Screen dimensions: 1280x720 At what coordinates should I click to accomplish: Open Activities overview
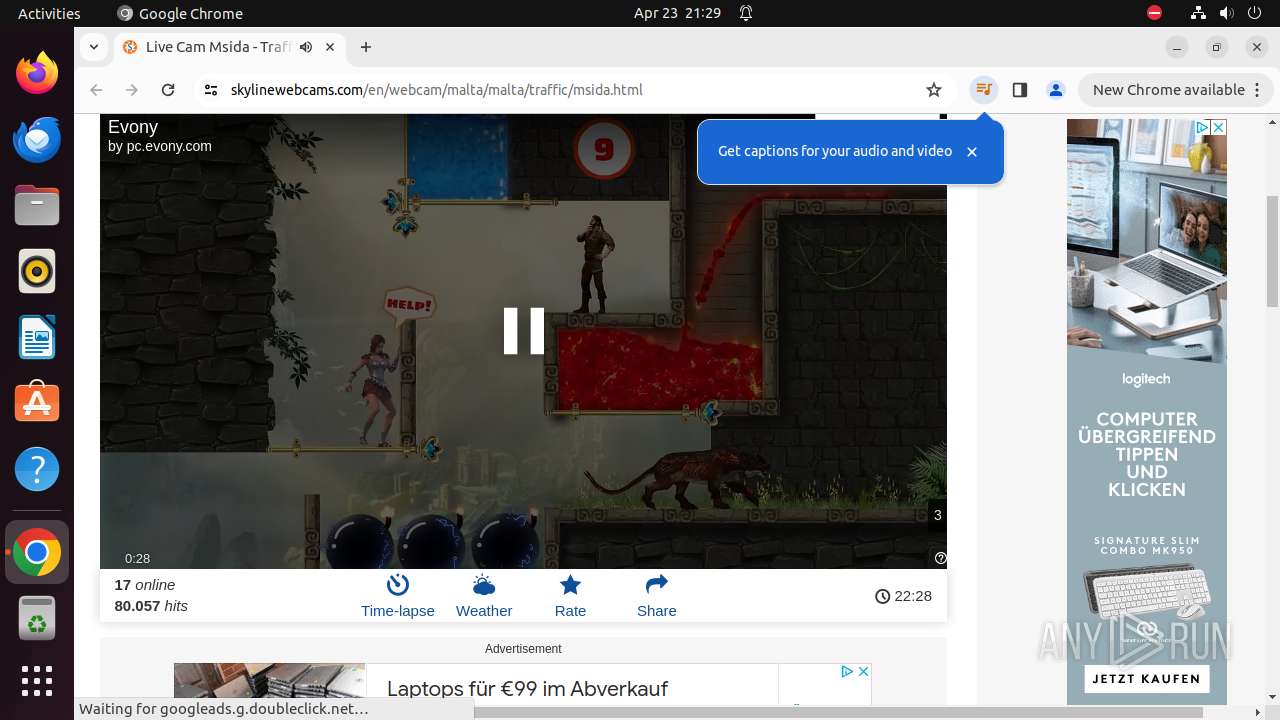49,13
